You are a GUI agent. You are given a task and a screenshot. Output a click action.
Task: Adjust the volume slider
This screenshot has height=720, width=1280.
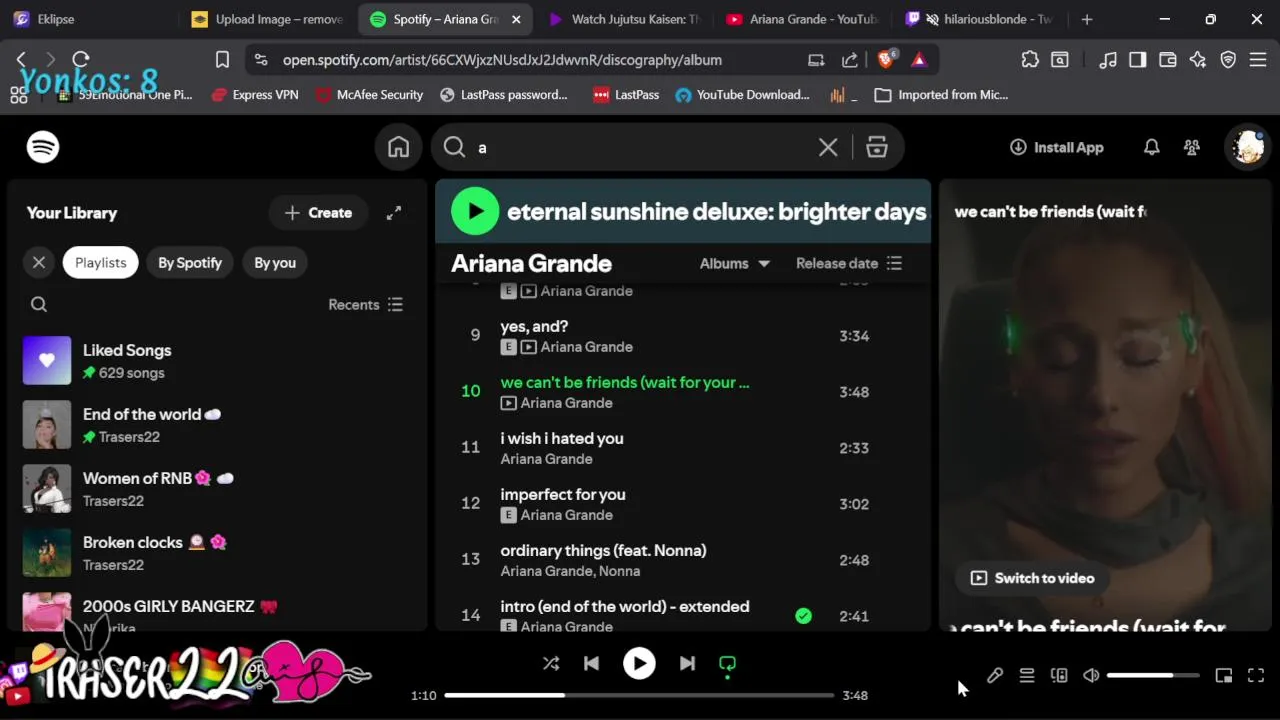click(1153, 676)
